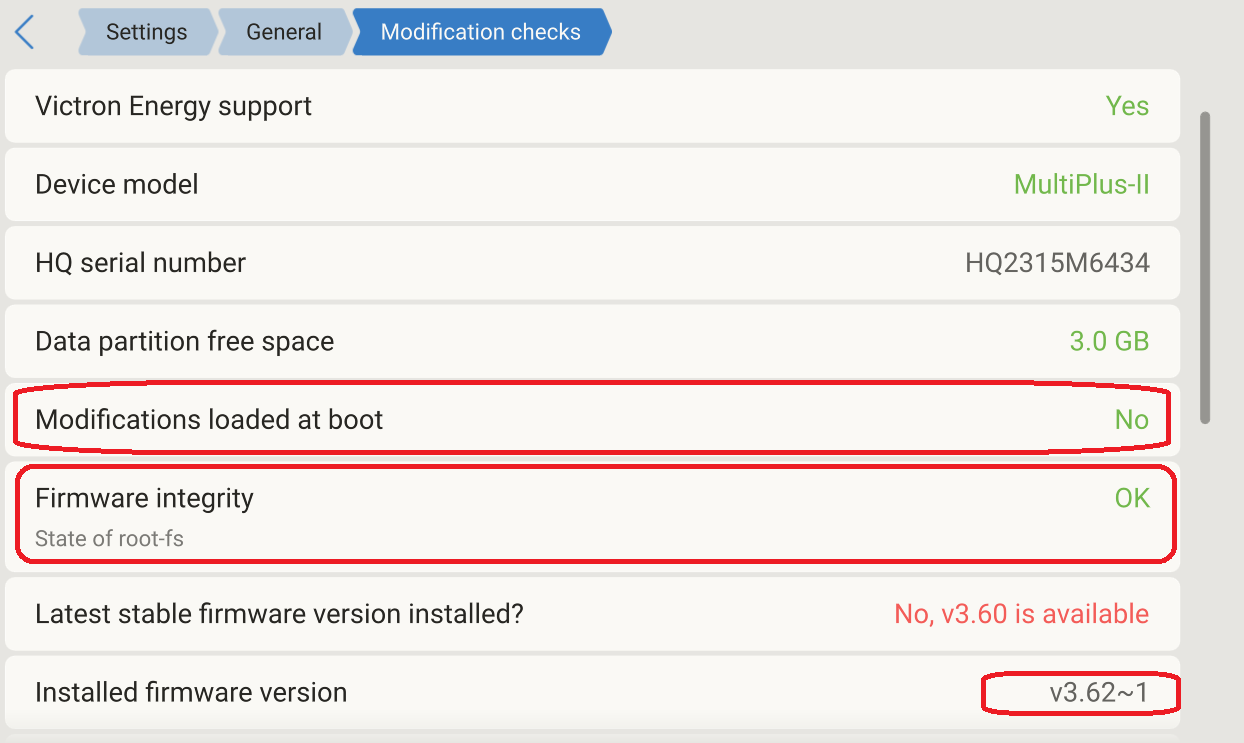The width and height of the screenshot is (1244, 743).
Task: Click the 3.0 GB free space value
Action: tap(1109, 341)
